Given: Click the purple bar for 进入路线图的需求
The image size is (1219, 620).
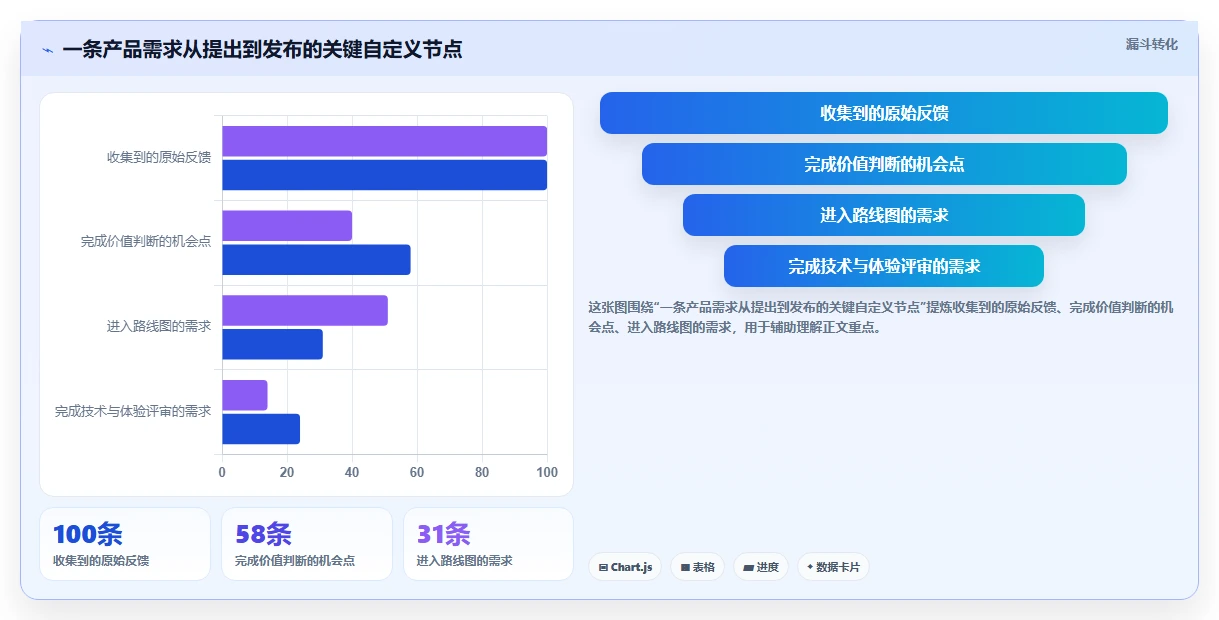Looking at the screenshot, I should point(305,310).
